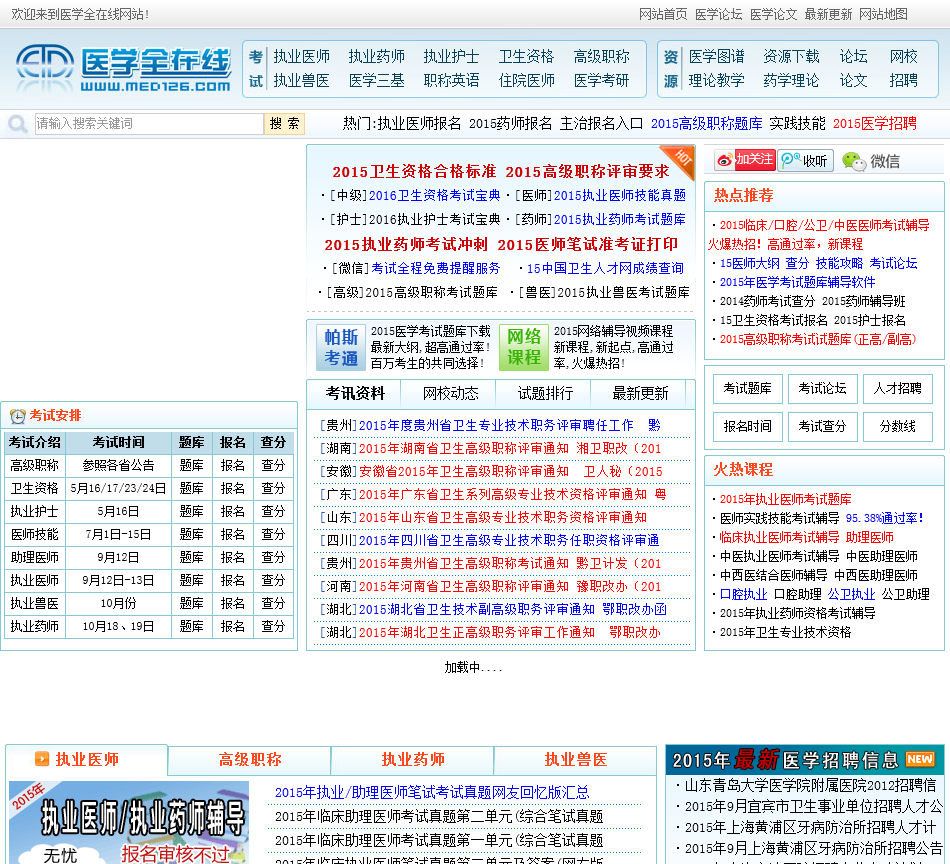Open the 2015年执业医师考试题库 hot course link
Viewport: 950px width, 864px height.
click(785, 499)
